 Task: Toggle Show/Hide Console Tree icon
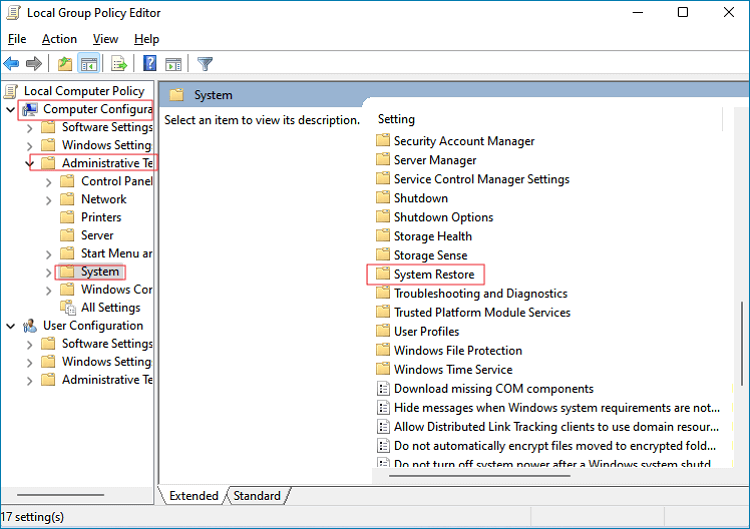click(x=89, y=63)
